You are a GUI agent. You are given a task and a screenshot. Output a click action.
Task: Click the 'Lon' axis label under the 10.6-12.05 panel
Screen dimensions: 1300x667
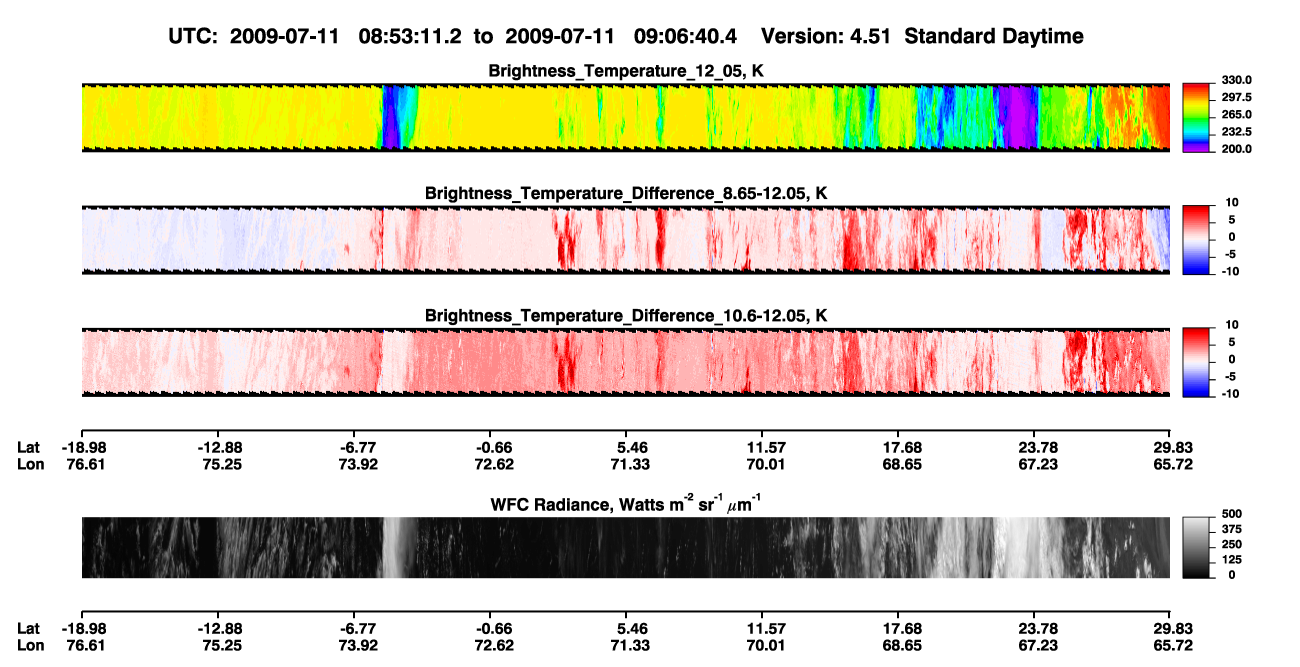point(29,464)
